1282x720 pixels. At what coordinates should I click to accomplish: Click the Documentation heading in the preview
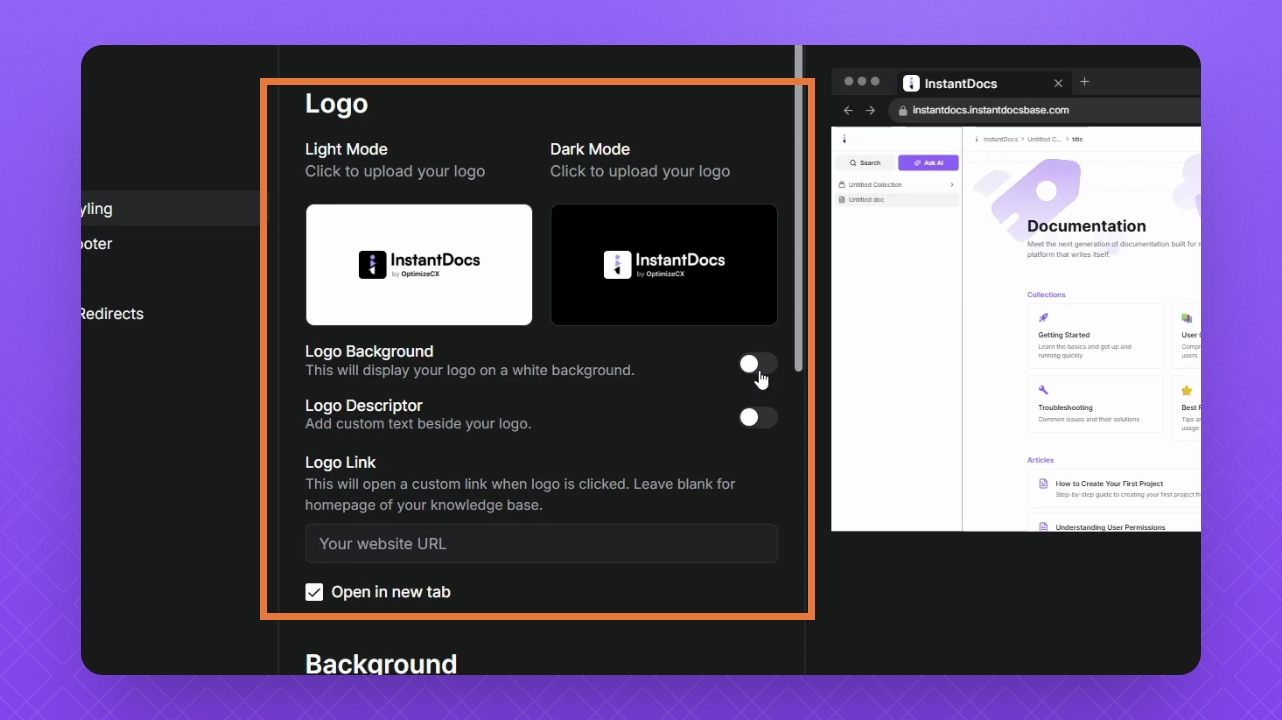[x=1086, y=226]
